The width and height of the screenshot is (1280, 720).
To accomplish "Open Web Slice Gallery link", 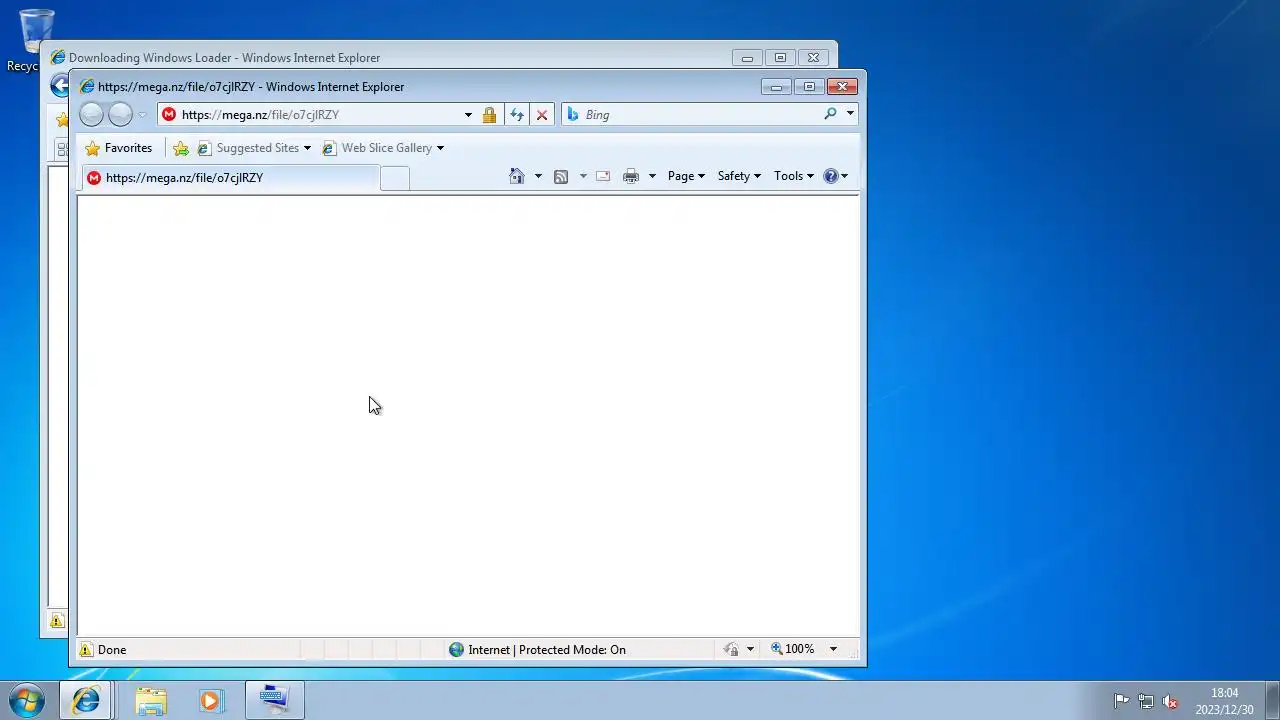I will (383, 148).
